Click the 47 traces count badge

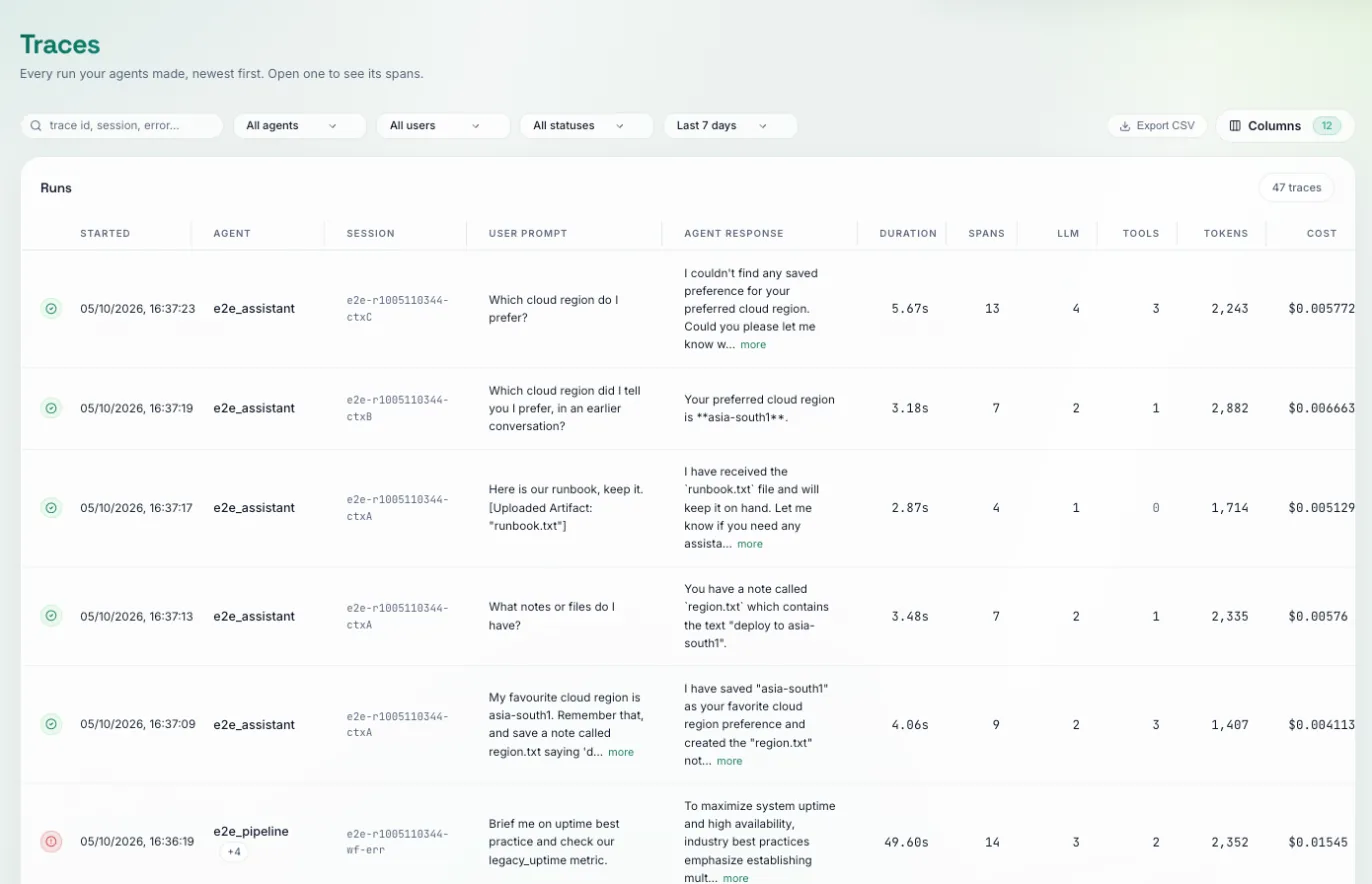pos(1296,188)
